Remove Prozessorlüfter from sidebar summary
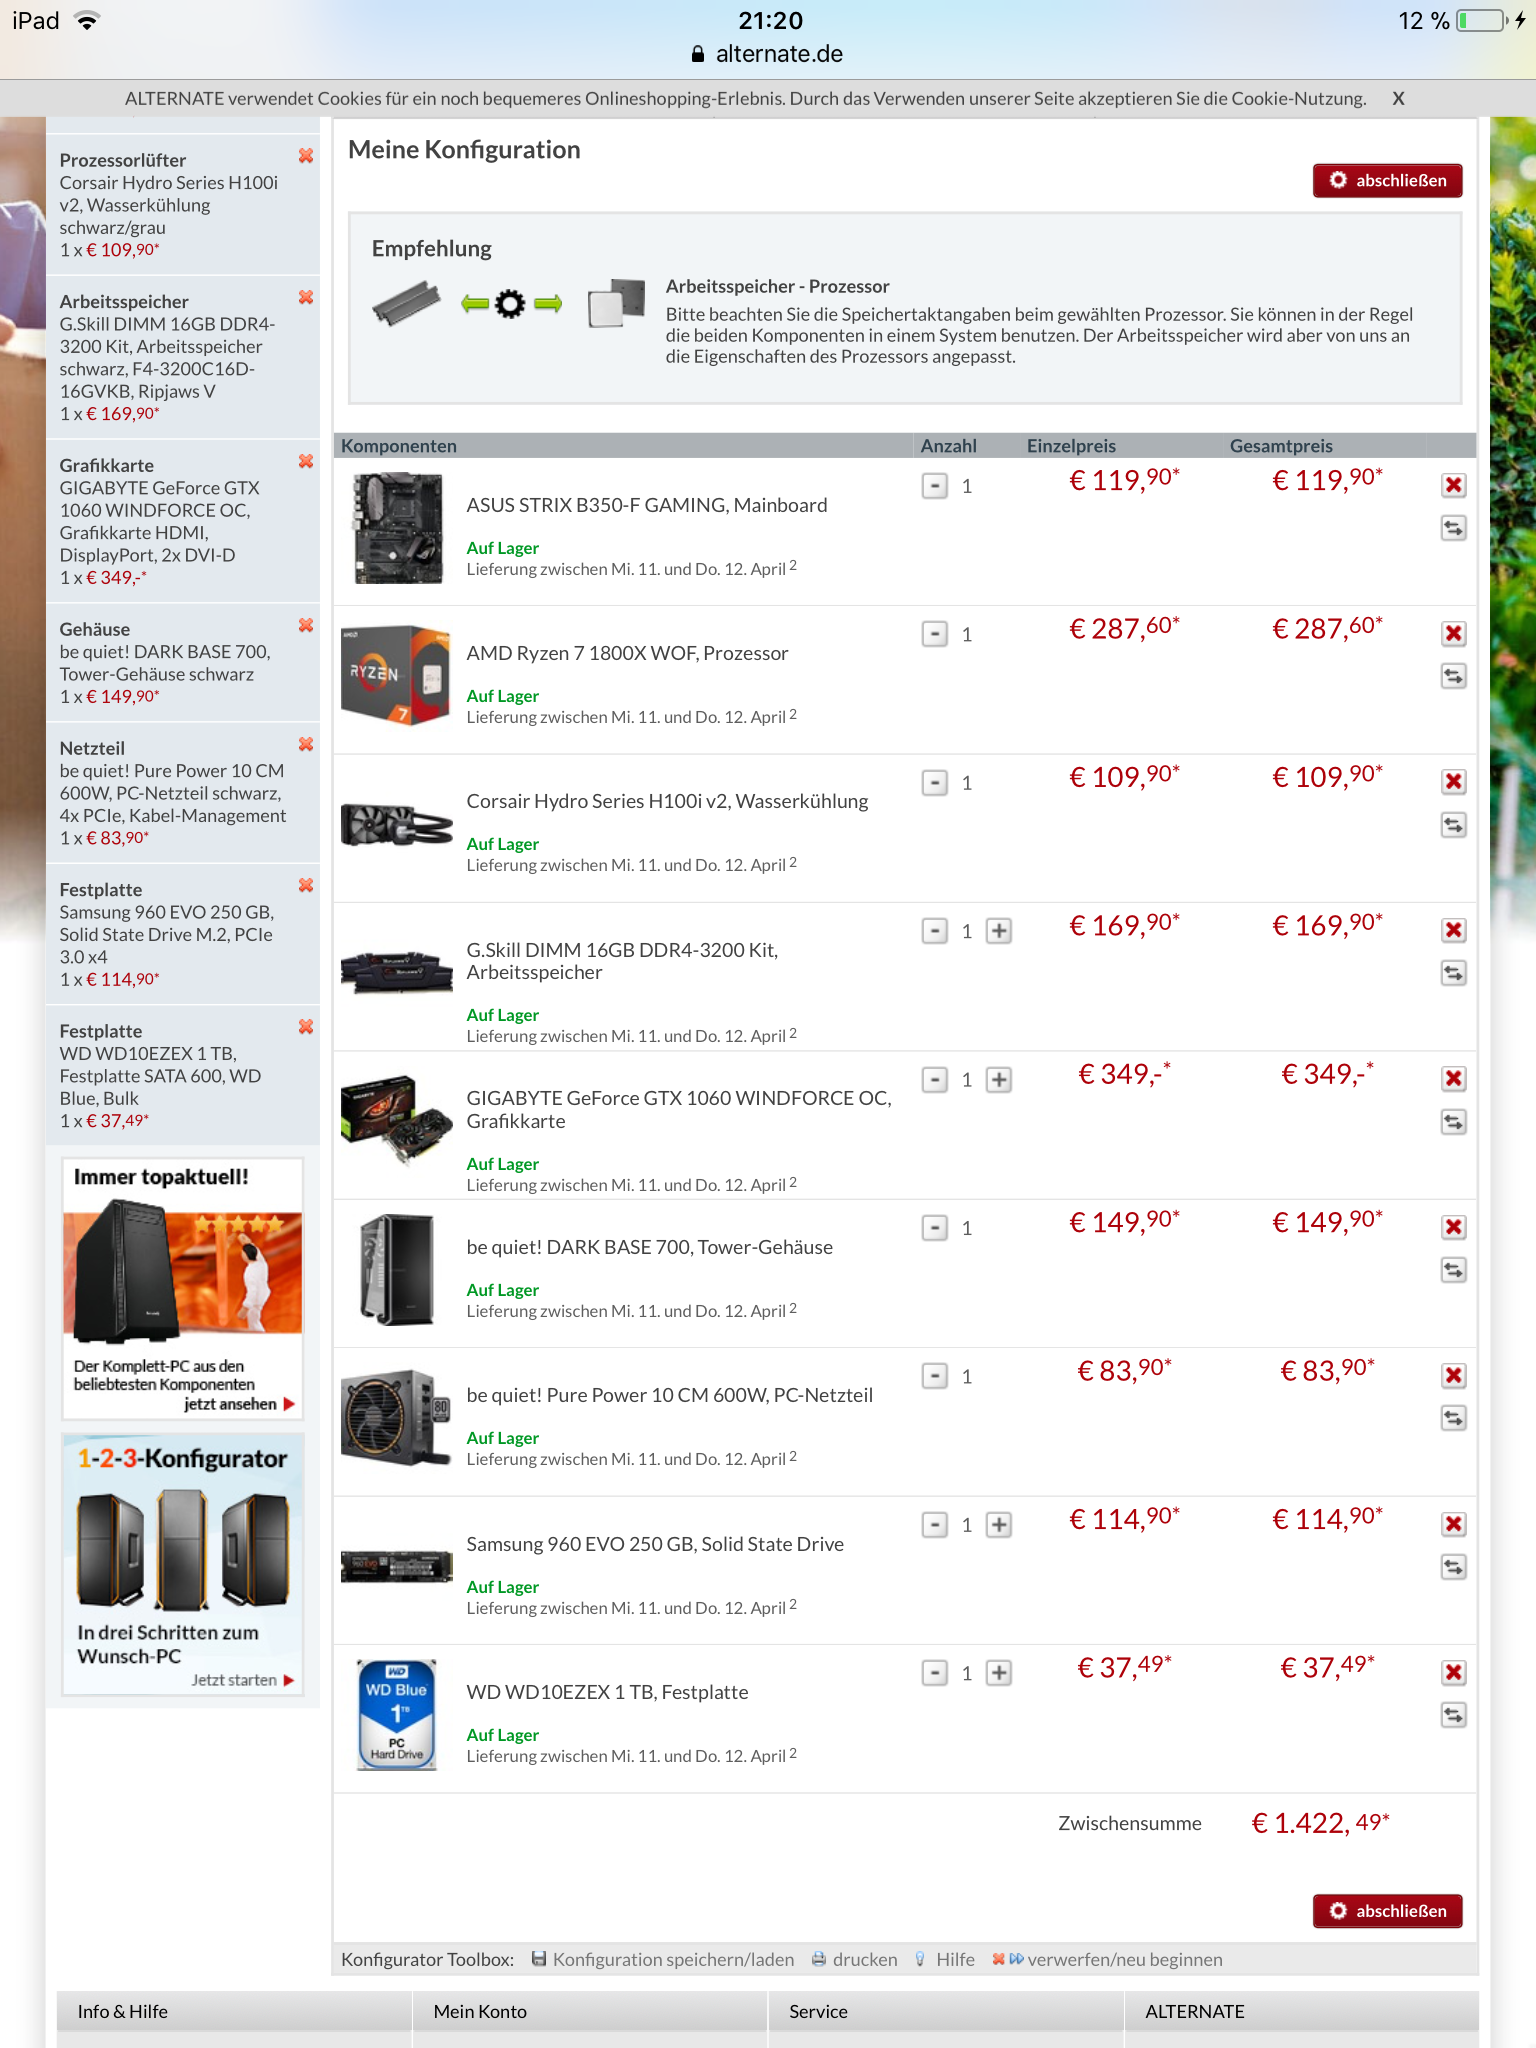Viewport: 1536px width, 2048px height. (306, 156)
